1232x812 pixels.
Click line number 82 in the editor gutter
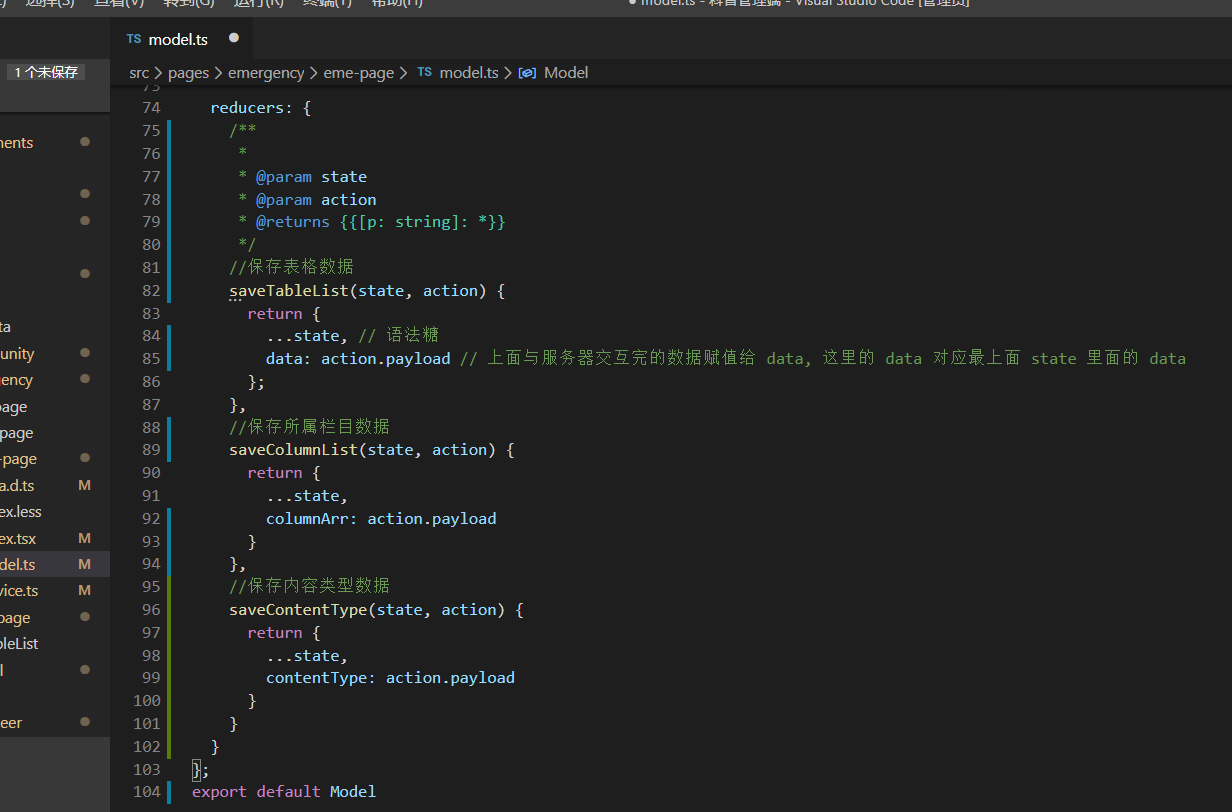click(x=150, y=290)
